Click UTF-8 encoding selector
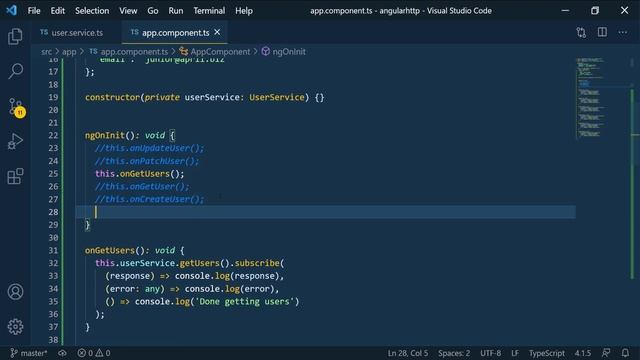 490,353
